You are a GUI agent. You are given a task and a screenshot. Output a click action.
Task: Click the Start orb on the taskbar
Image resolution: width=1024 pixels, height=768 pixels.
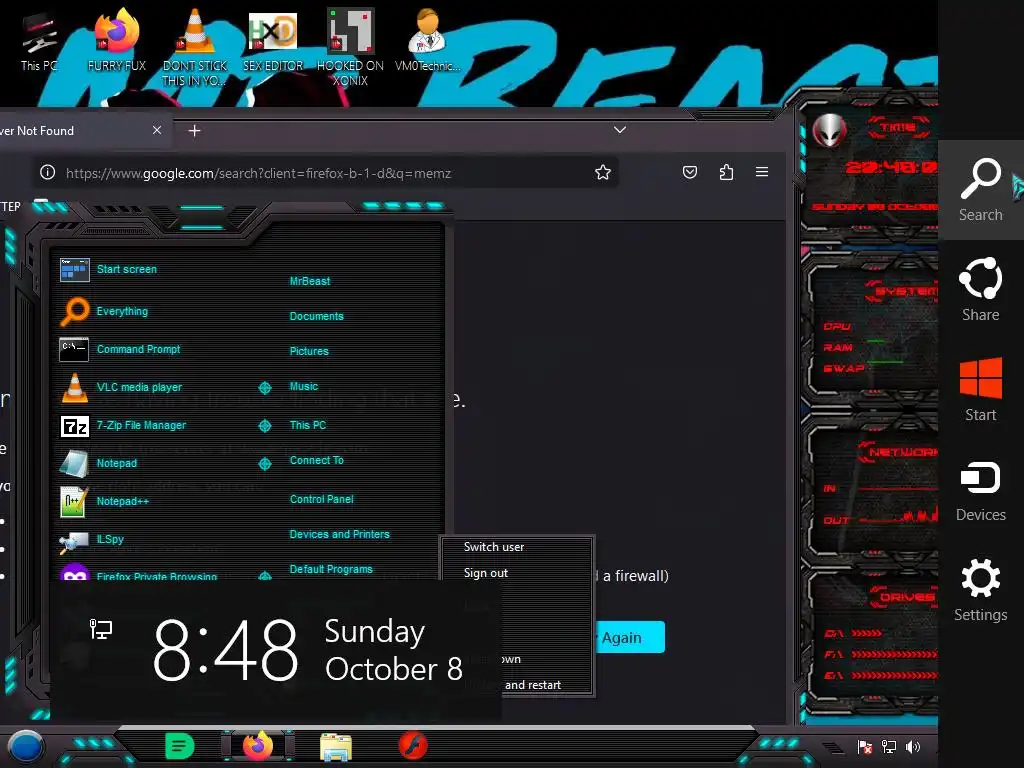pyautogui.click(x=26, y=746)
